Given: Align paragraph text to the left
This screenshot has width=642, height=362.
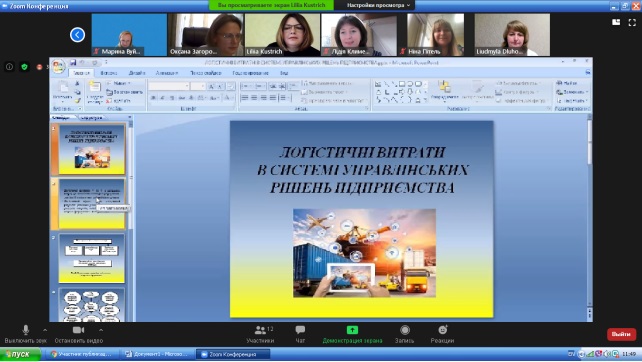Looking at the screenshot, I should coord(245,98).
